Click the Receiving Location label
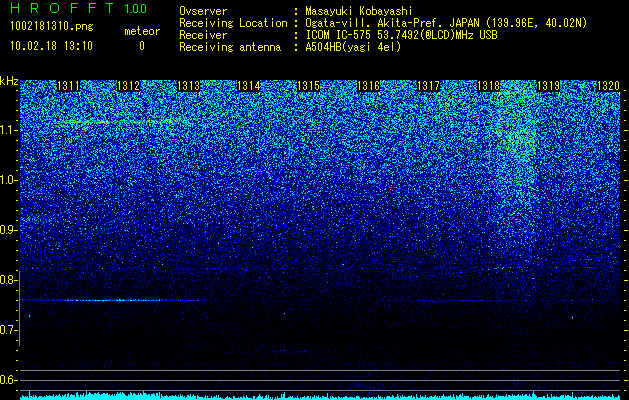Viewport: 629px width, 400px height. (x=233, y=23)
